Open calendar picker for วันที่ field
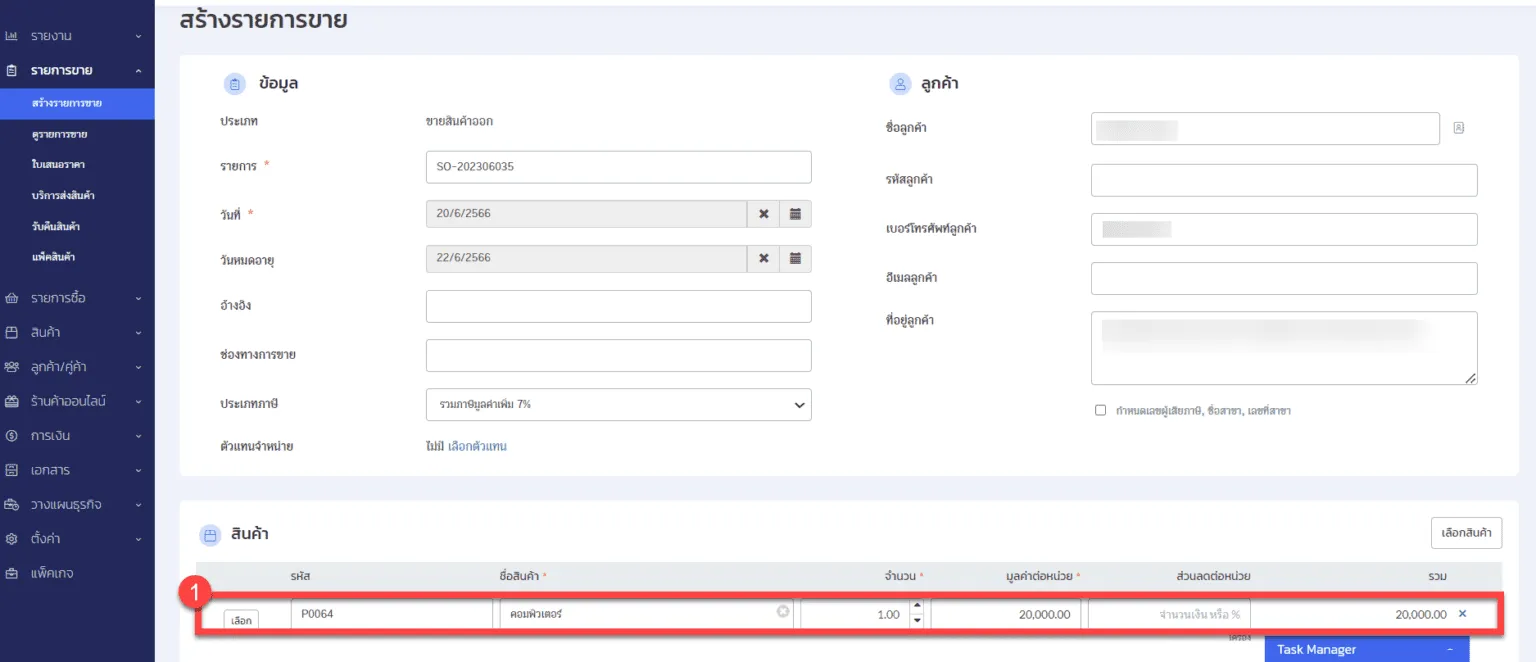Viewport: 1536px width, 662px height. click(795, 214)
